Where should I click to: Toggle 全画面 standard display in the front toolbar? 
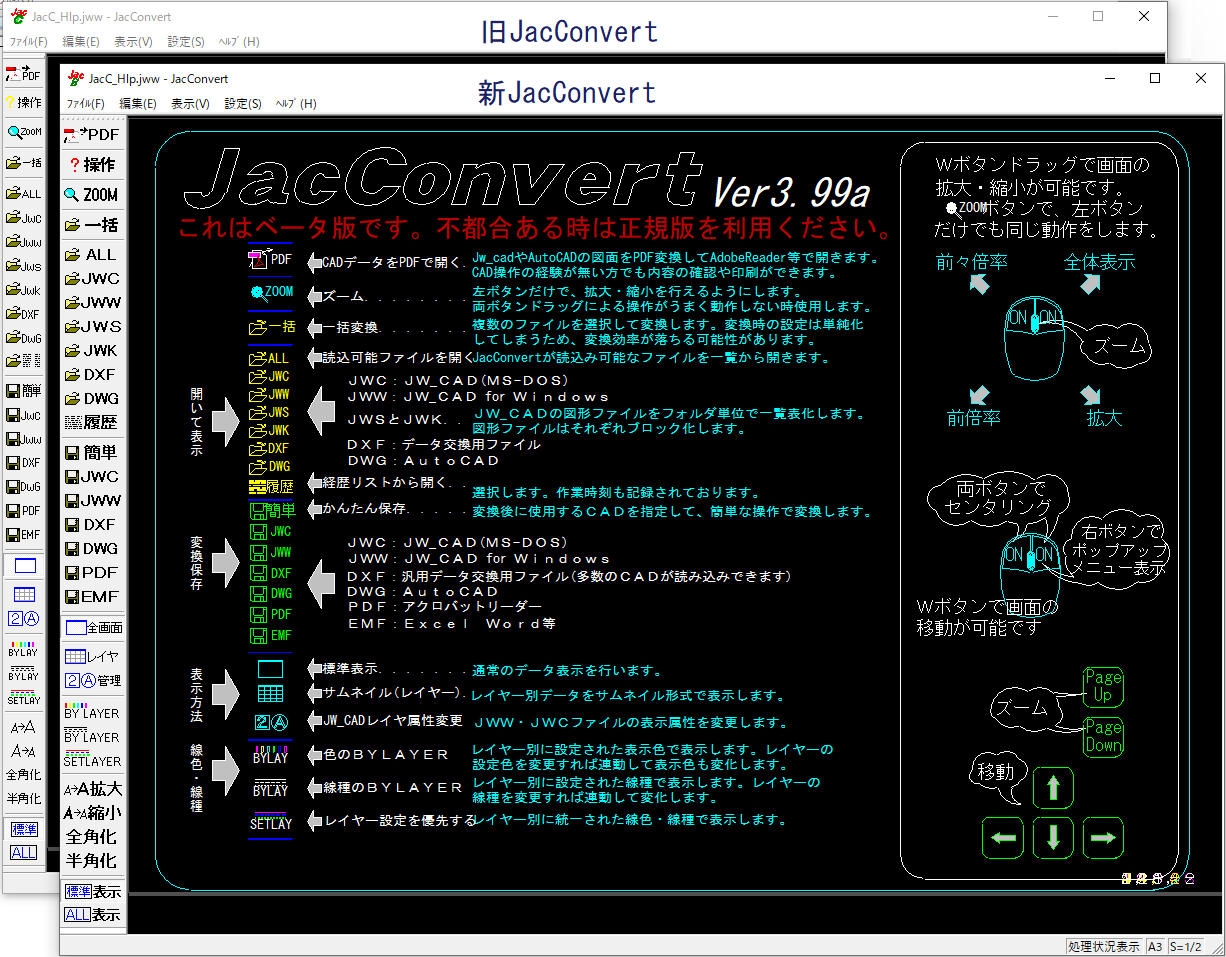click(91, 628)
